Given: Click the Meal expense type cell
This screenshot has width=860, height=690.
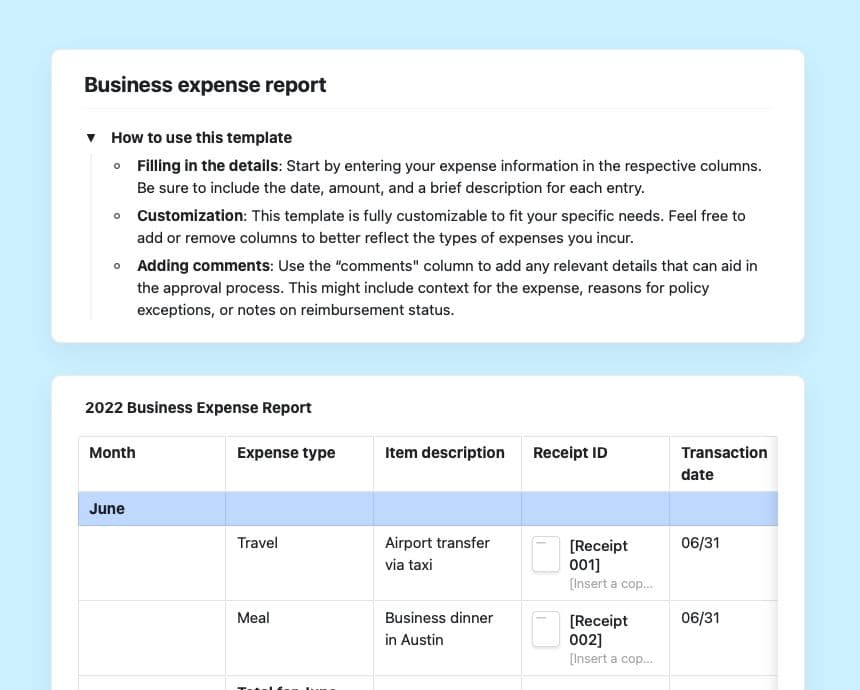Looking at the screenshot, I should coord(253,618).
